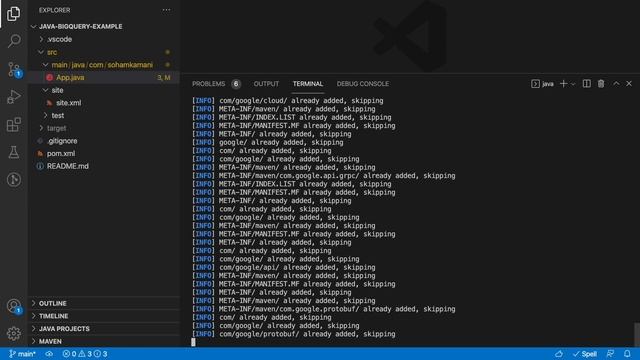The width and height of the screenshot is (640, 360).
Task: Maximize the panel with the up chevron
Action: 616,84
